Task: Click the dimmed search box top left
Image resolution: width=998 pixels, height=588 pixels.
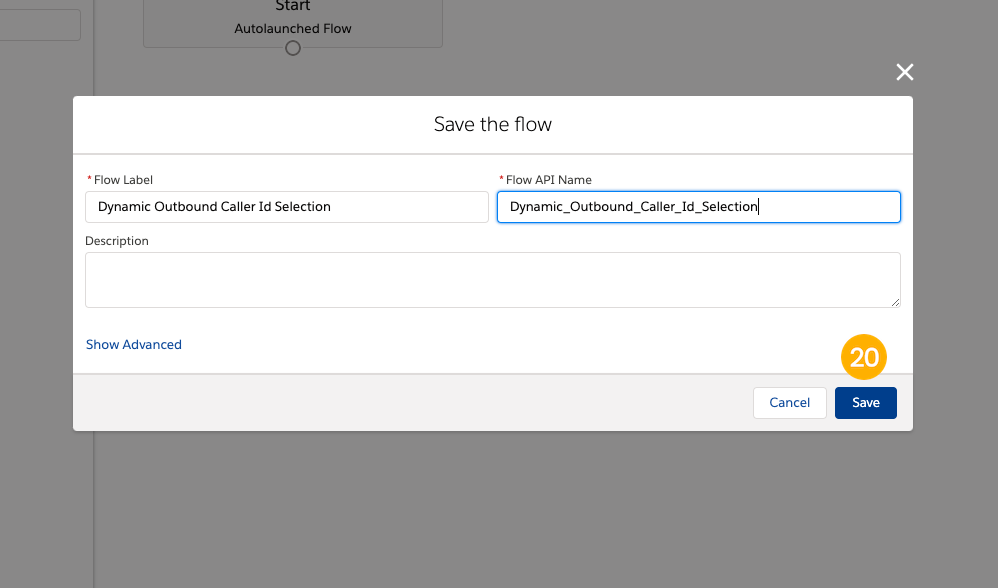Action: [x=38, y=24]
